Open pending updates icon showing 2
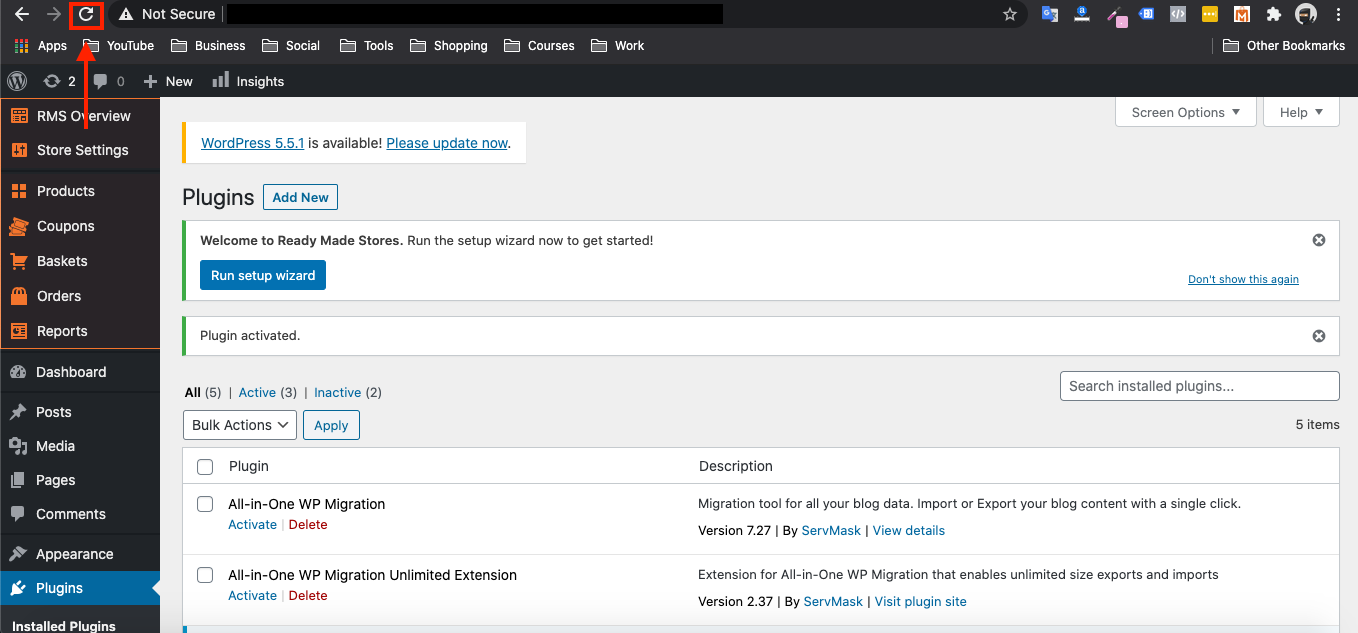Viewport: 1358px width, 633px height. click(59, 81)
